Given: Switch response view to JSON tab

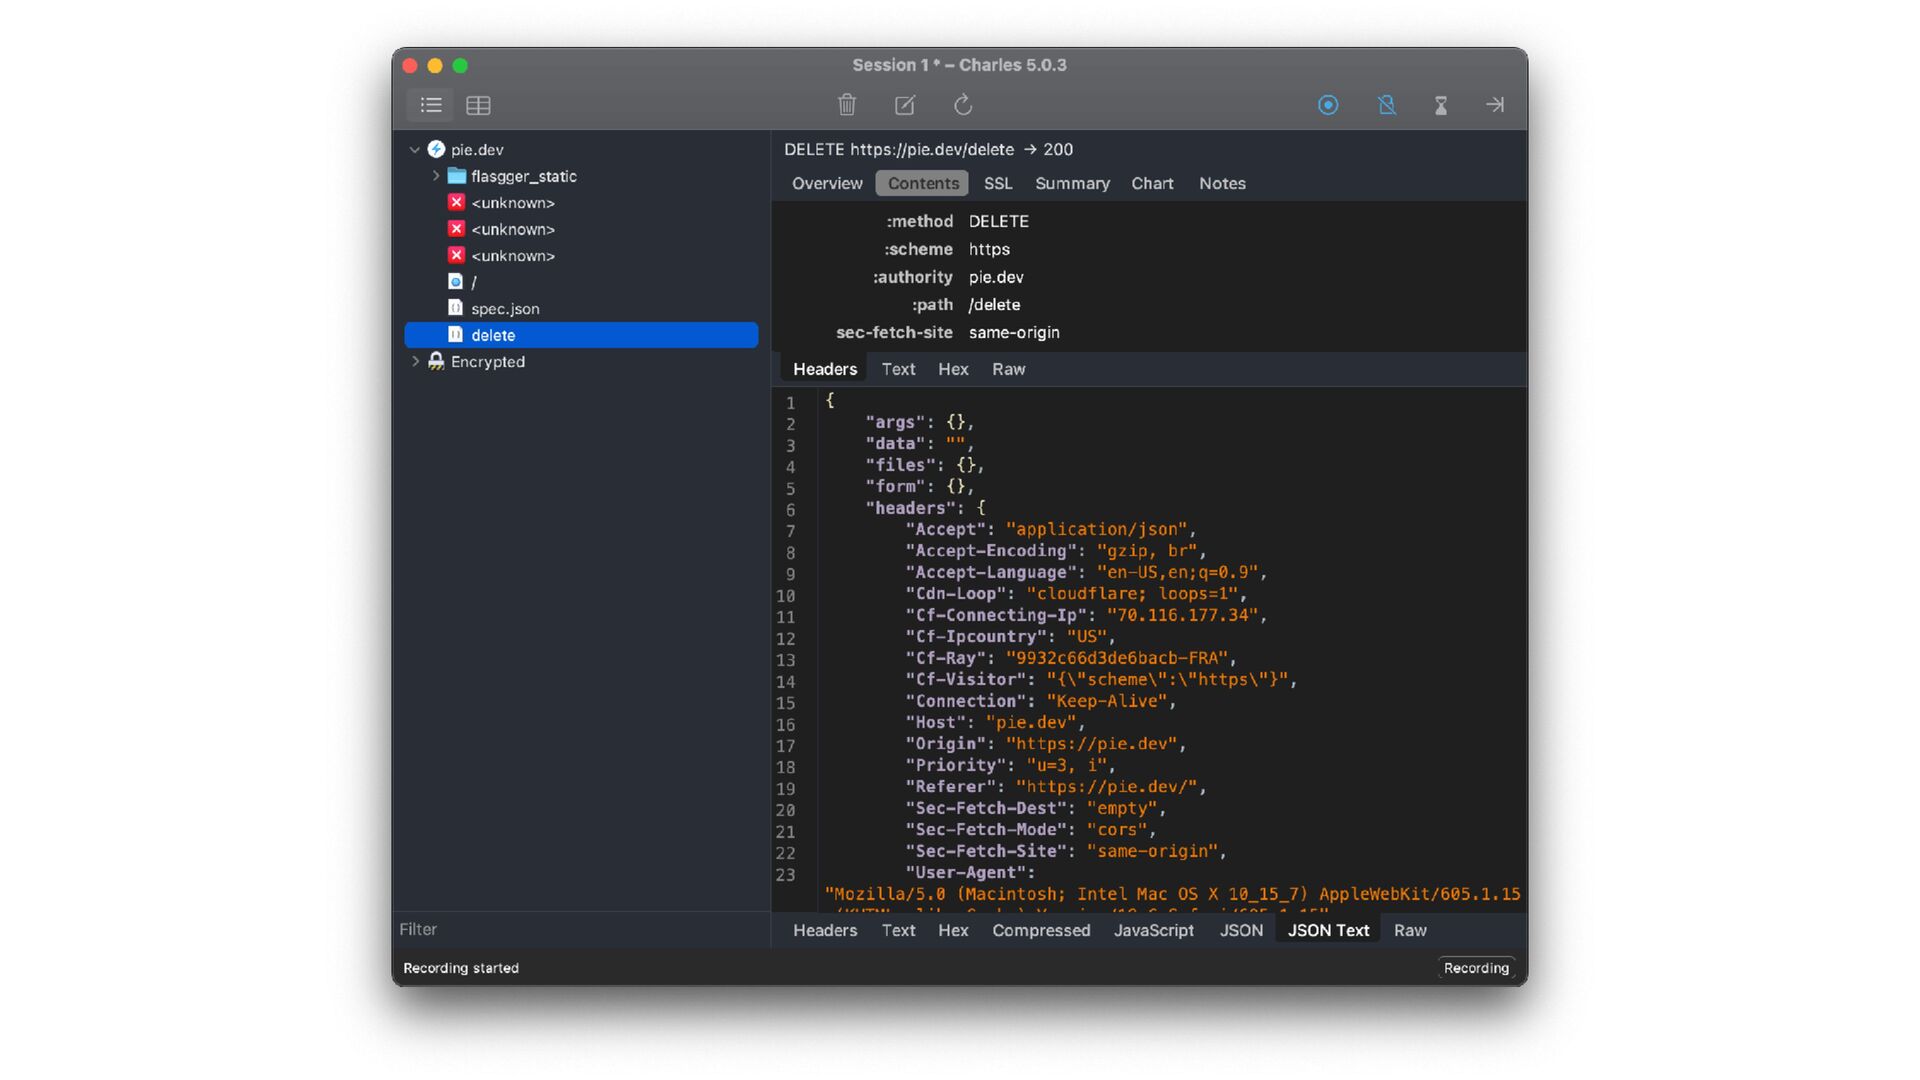Looking at the screenshot, I should tap(1241, 930).
